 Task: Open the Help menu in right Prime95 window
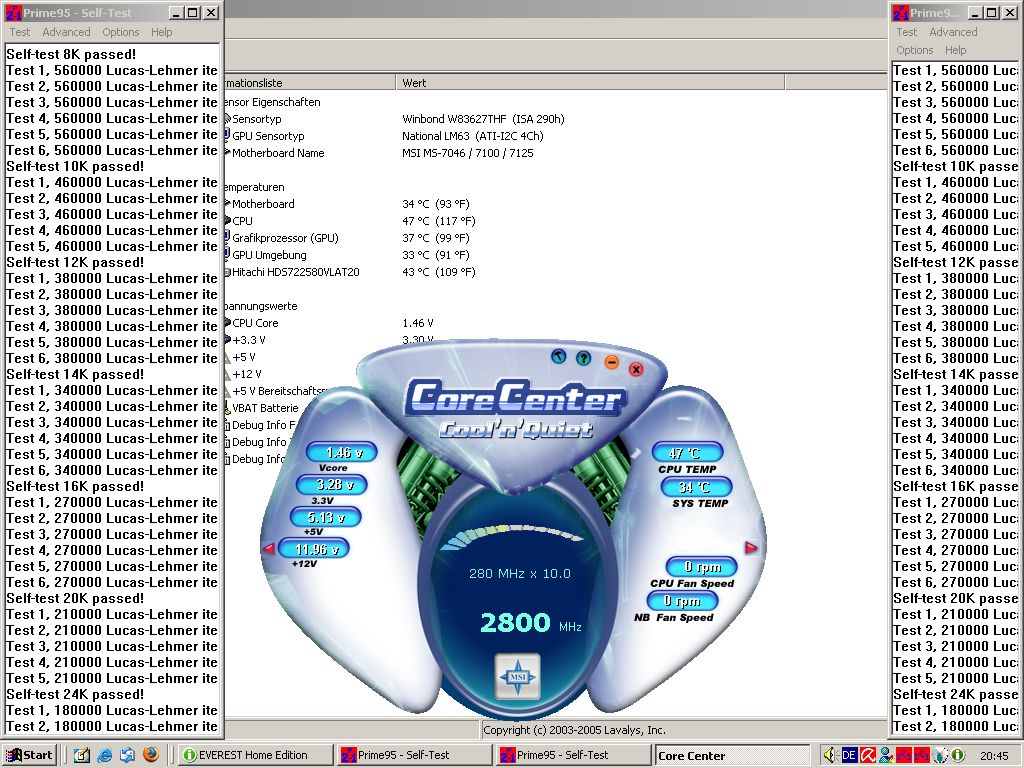click(956, 50)
